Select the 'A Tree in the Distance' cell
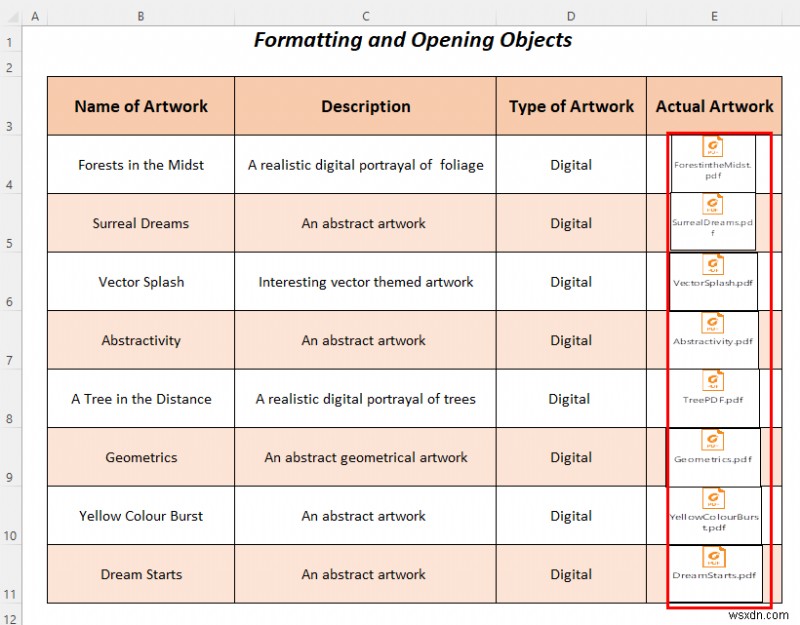The width and height of the screenshot is (800, 625). point(141,398)
